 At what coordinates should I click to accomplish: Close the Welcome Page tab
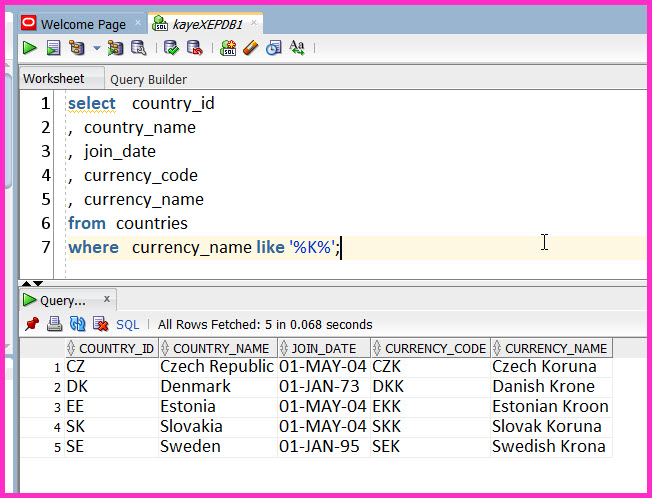(138, 23)
